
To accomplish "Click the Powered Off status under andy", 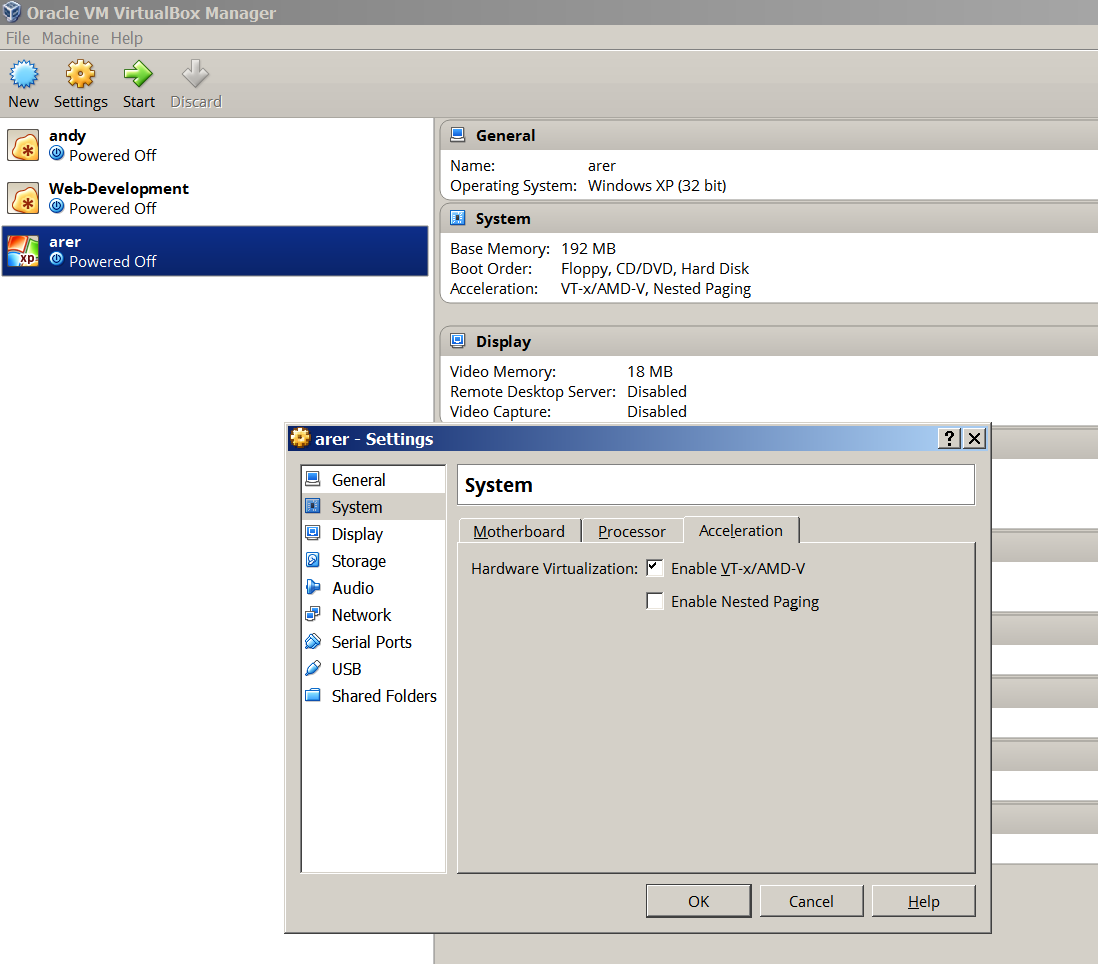I will 113,155.
